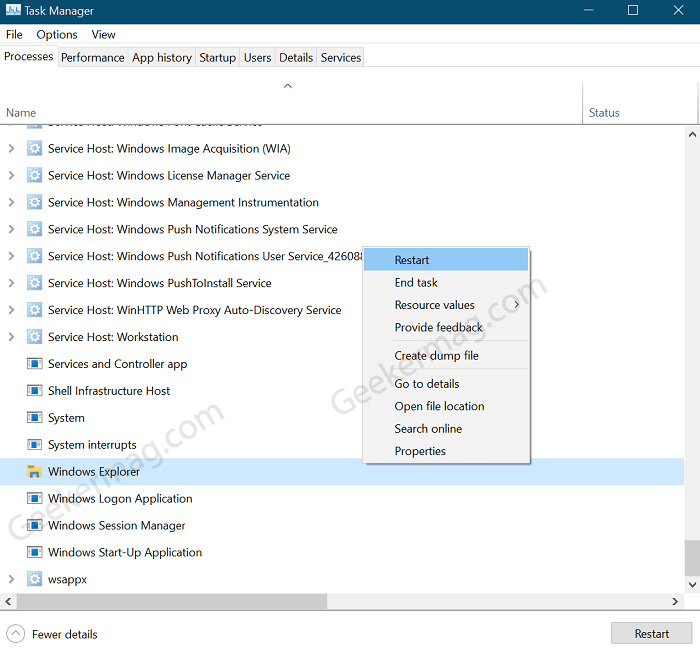This screenshot has height=657, width=700.
Task: Click the Shell Infrastructure Host icon
Action: [x=34, y=391]
